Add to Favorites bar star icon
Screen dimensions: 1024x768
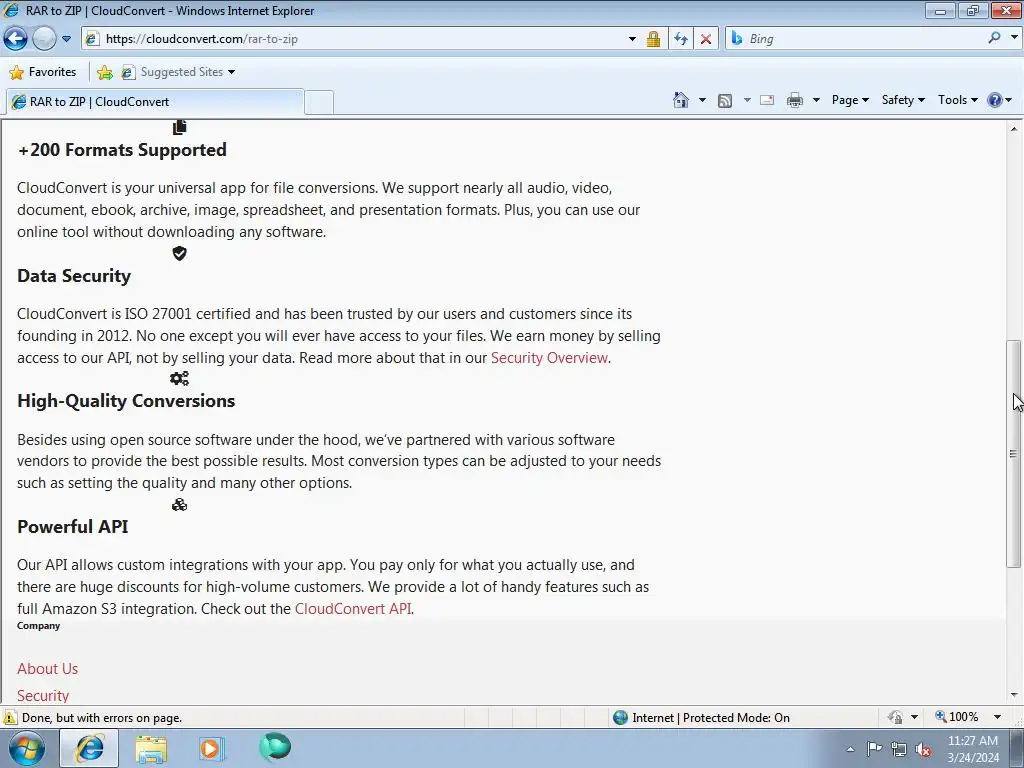click(x=104, y=72)
